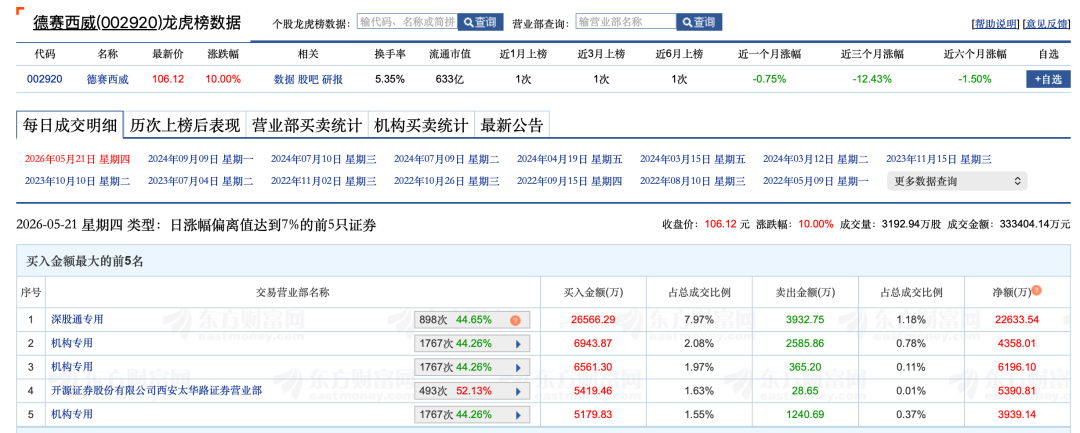The width and height of the screenshot is (1080, 433).
Task: Click the 898次 44.65% stats box
Action: pos(472,320)
